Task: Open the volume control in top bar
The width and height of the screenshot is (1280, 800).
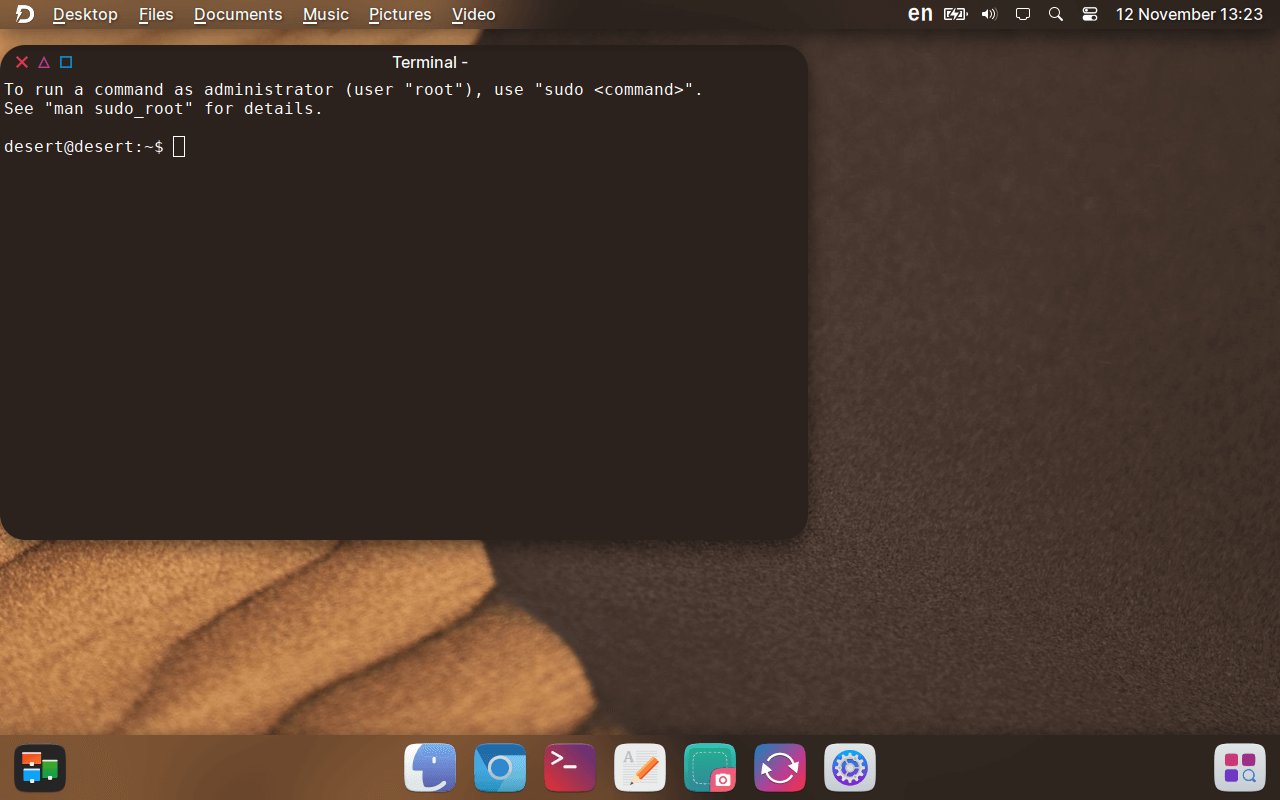Action: tap(989, 14)
